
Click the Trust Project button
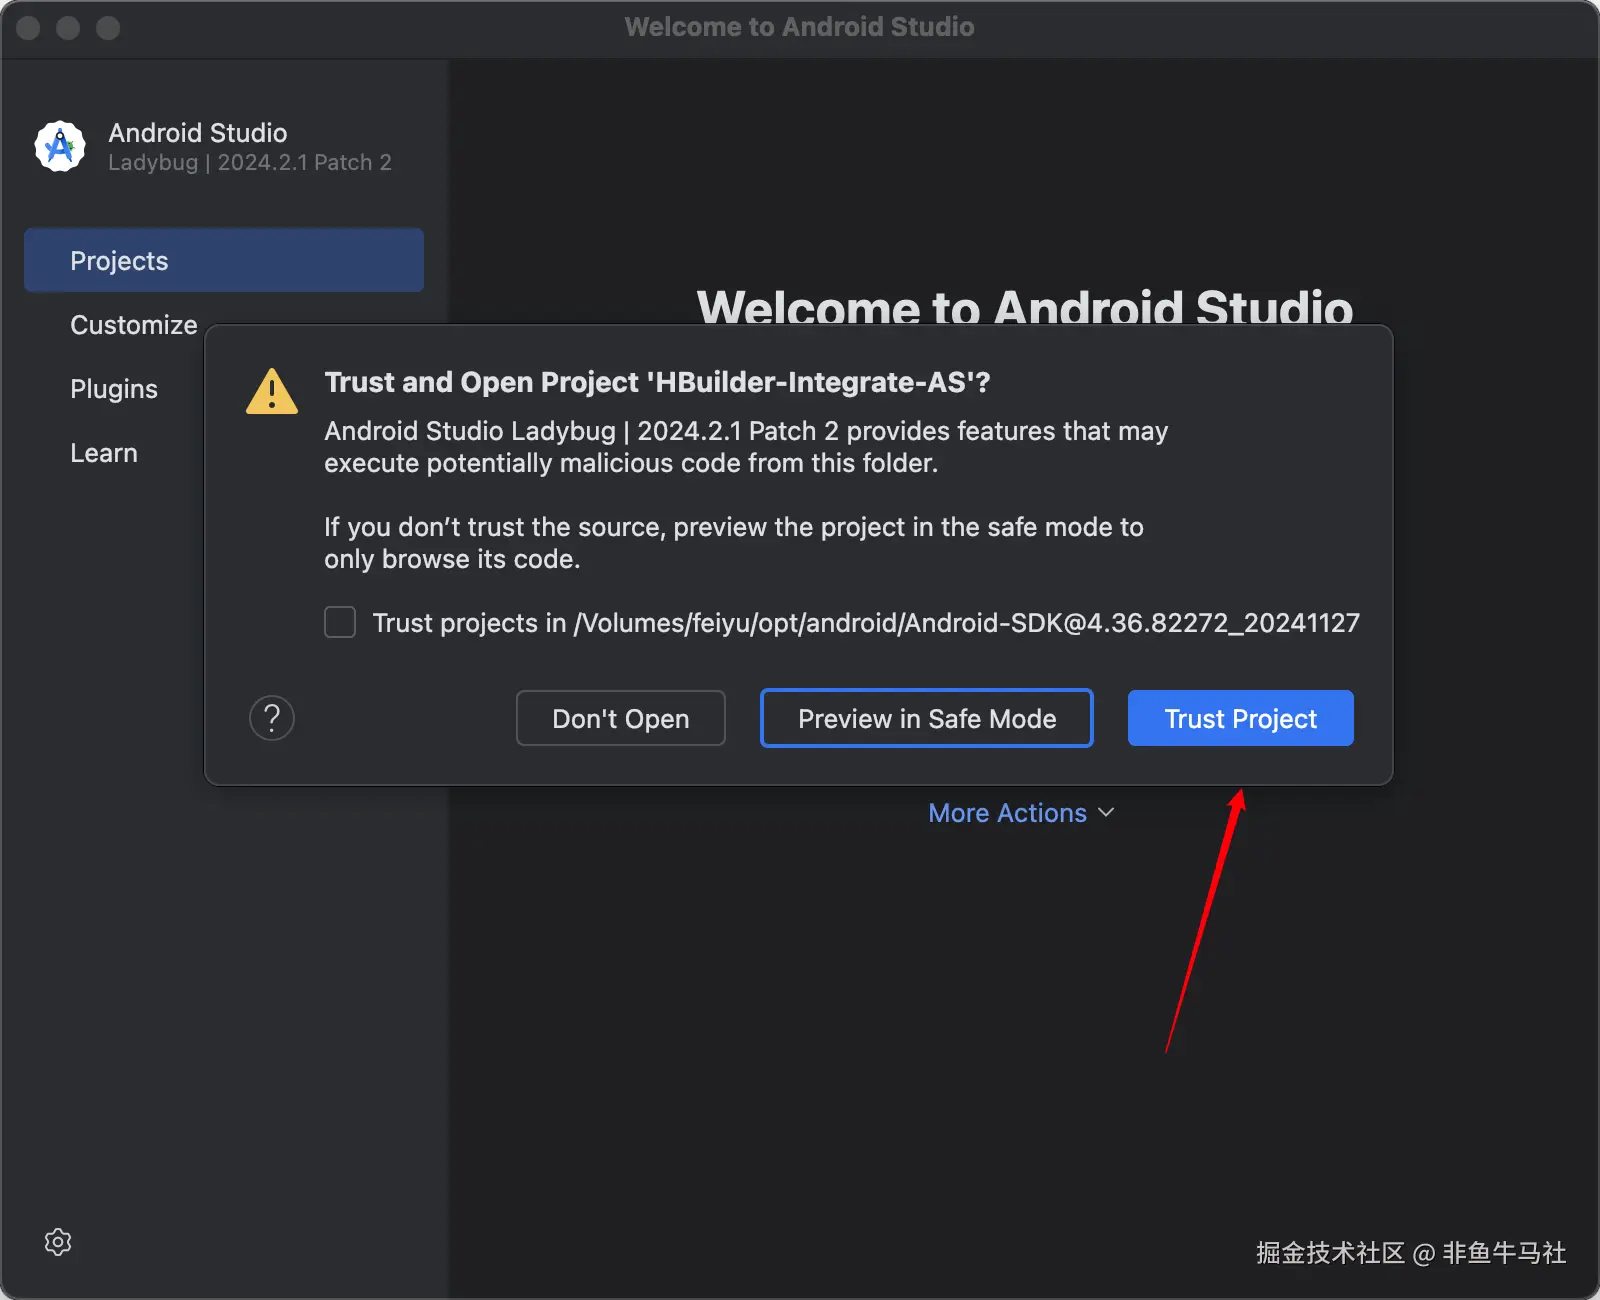[1241, 718]
